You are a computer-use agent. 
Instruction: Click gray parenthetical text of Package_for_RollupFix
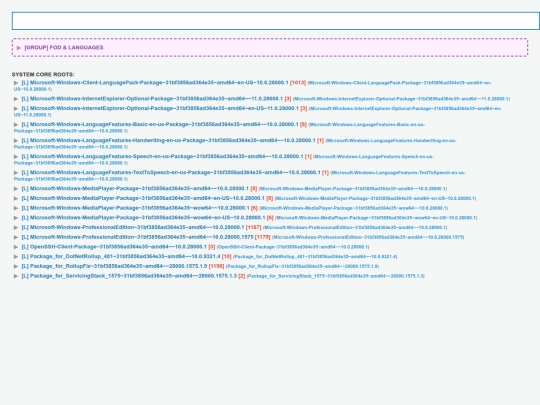[302, 266]
